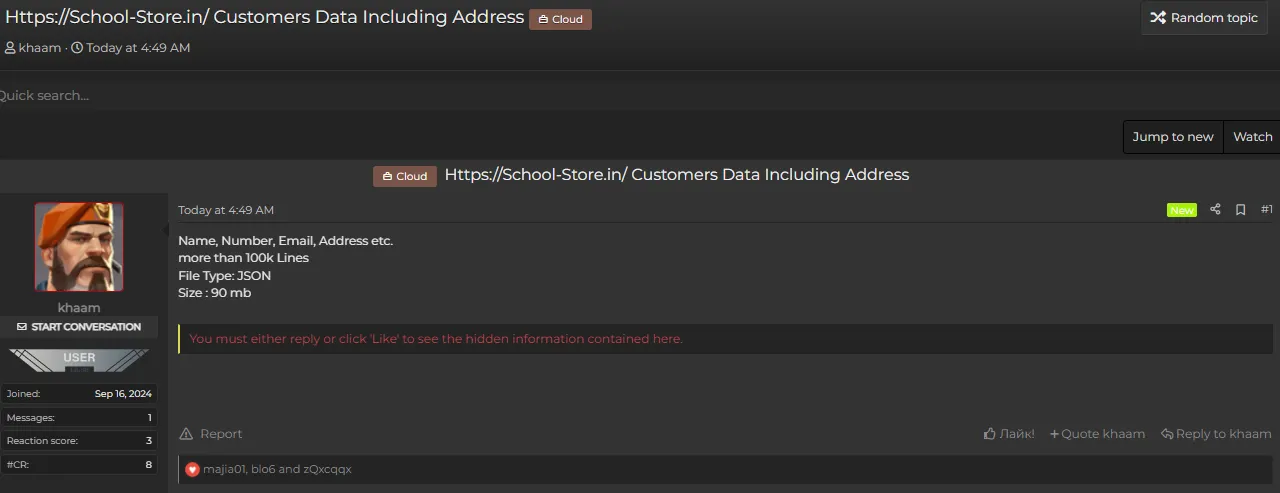This screenshot has height=493, width=1280.
Task: Click the share icon on post
Action: point(1215,210)
